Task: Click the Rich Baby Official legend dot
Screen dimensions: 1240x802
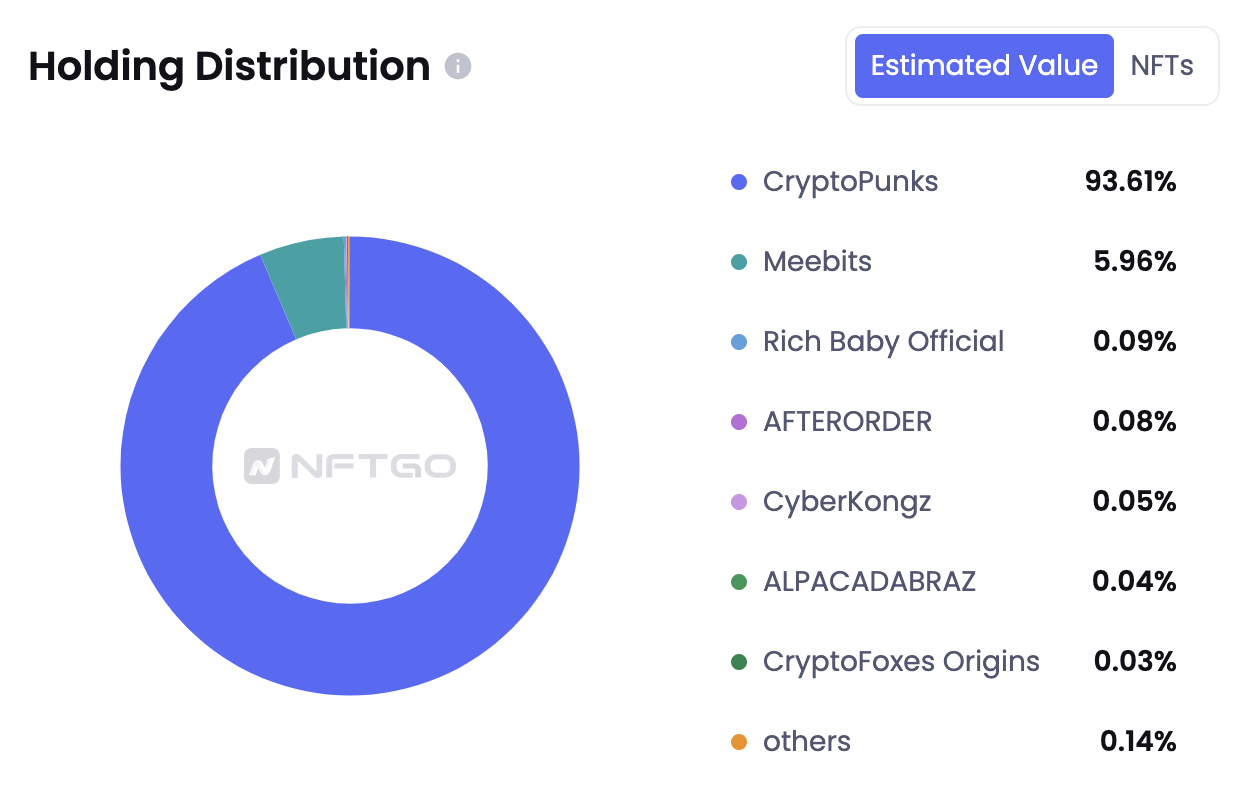Action: (739, 342)
